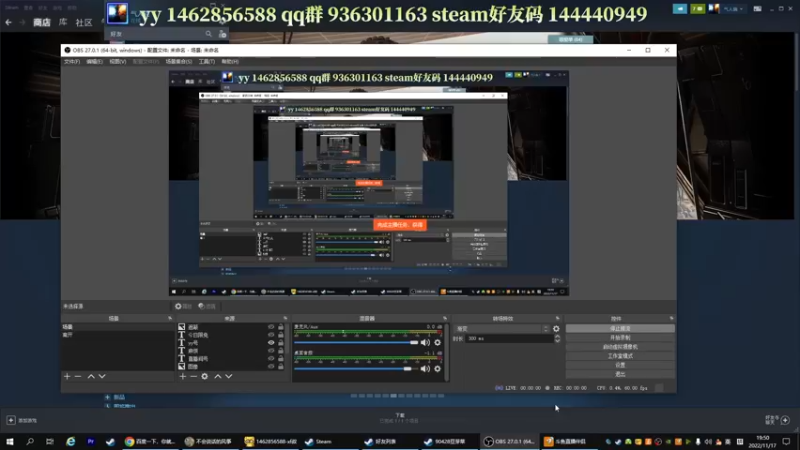This screenshot has height=450, width=800.
Task: Open OBS 视图(V) menu
Action: (x=117, y=62)
